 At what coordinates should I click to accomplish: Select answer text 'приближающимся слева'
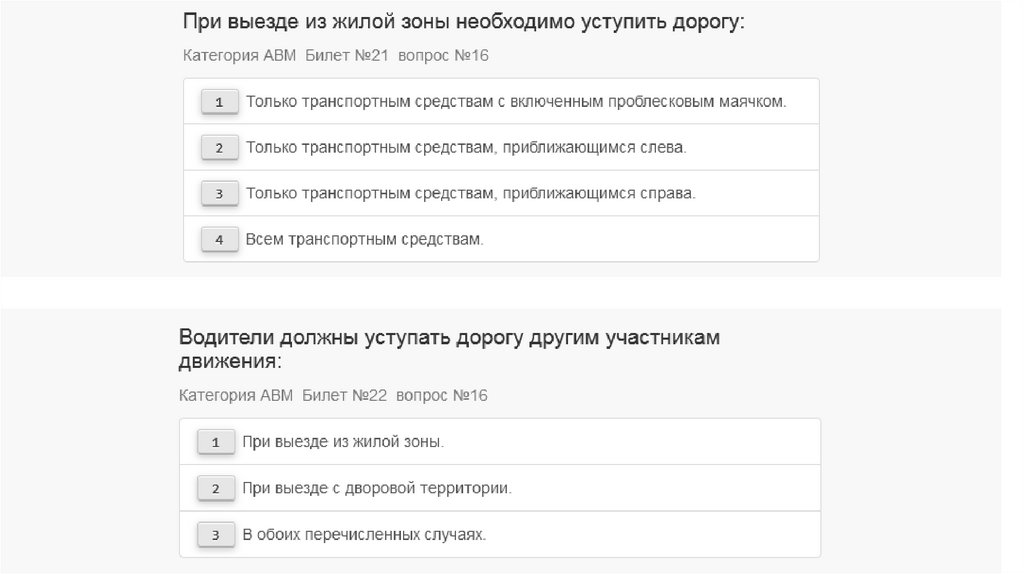pos(466,148)
